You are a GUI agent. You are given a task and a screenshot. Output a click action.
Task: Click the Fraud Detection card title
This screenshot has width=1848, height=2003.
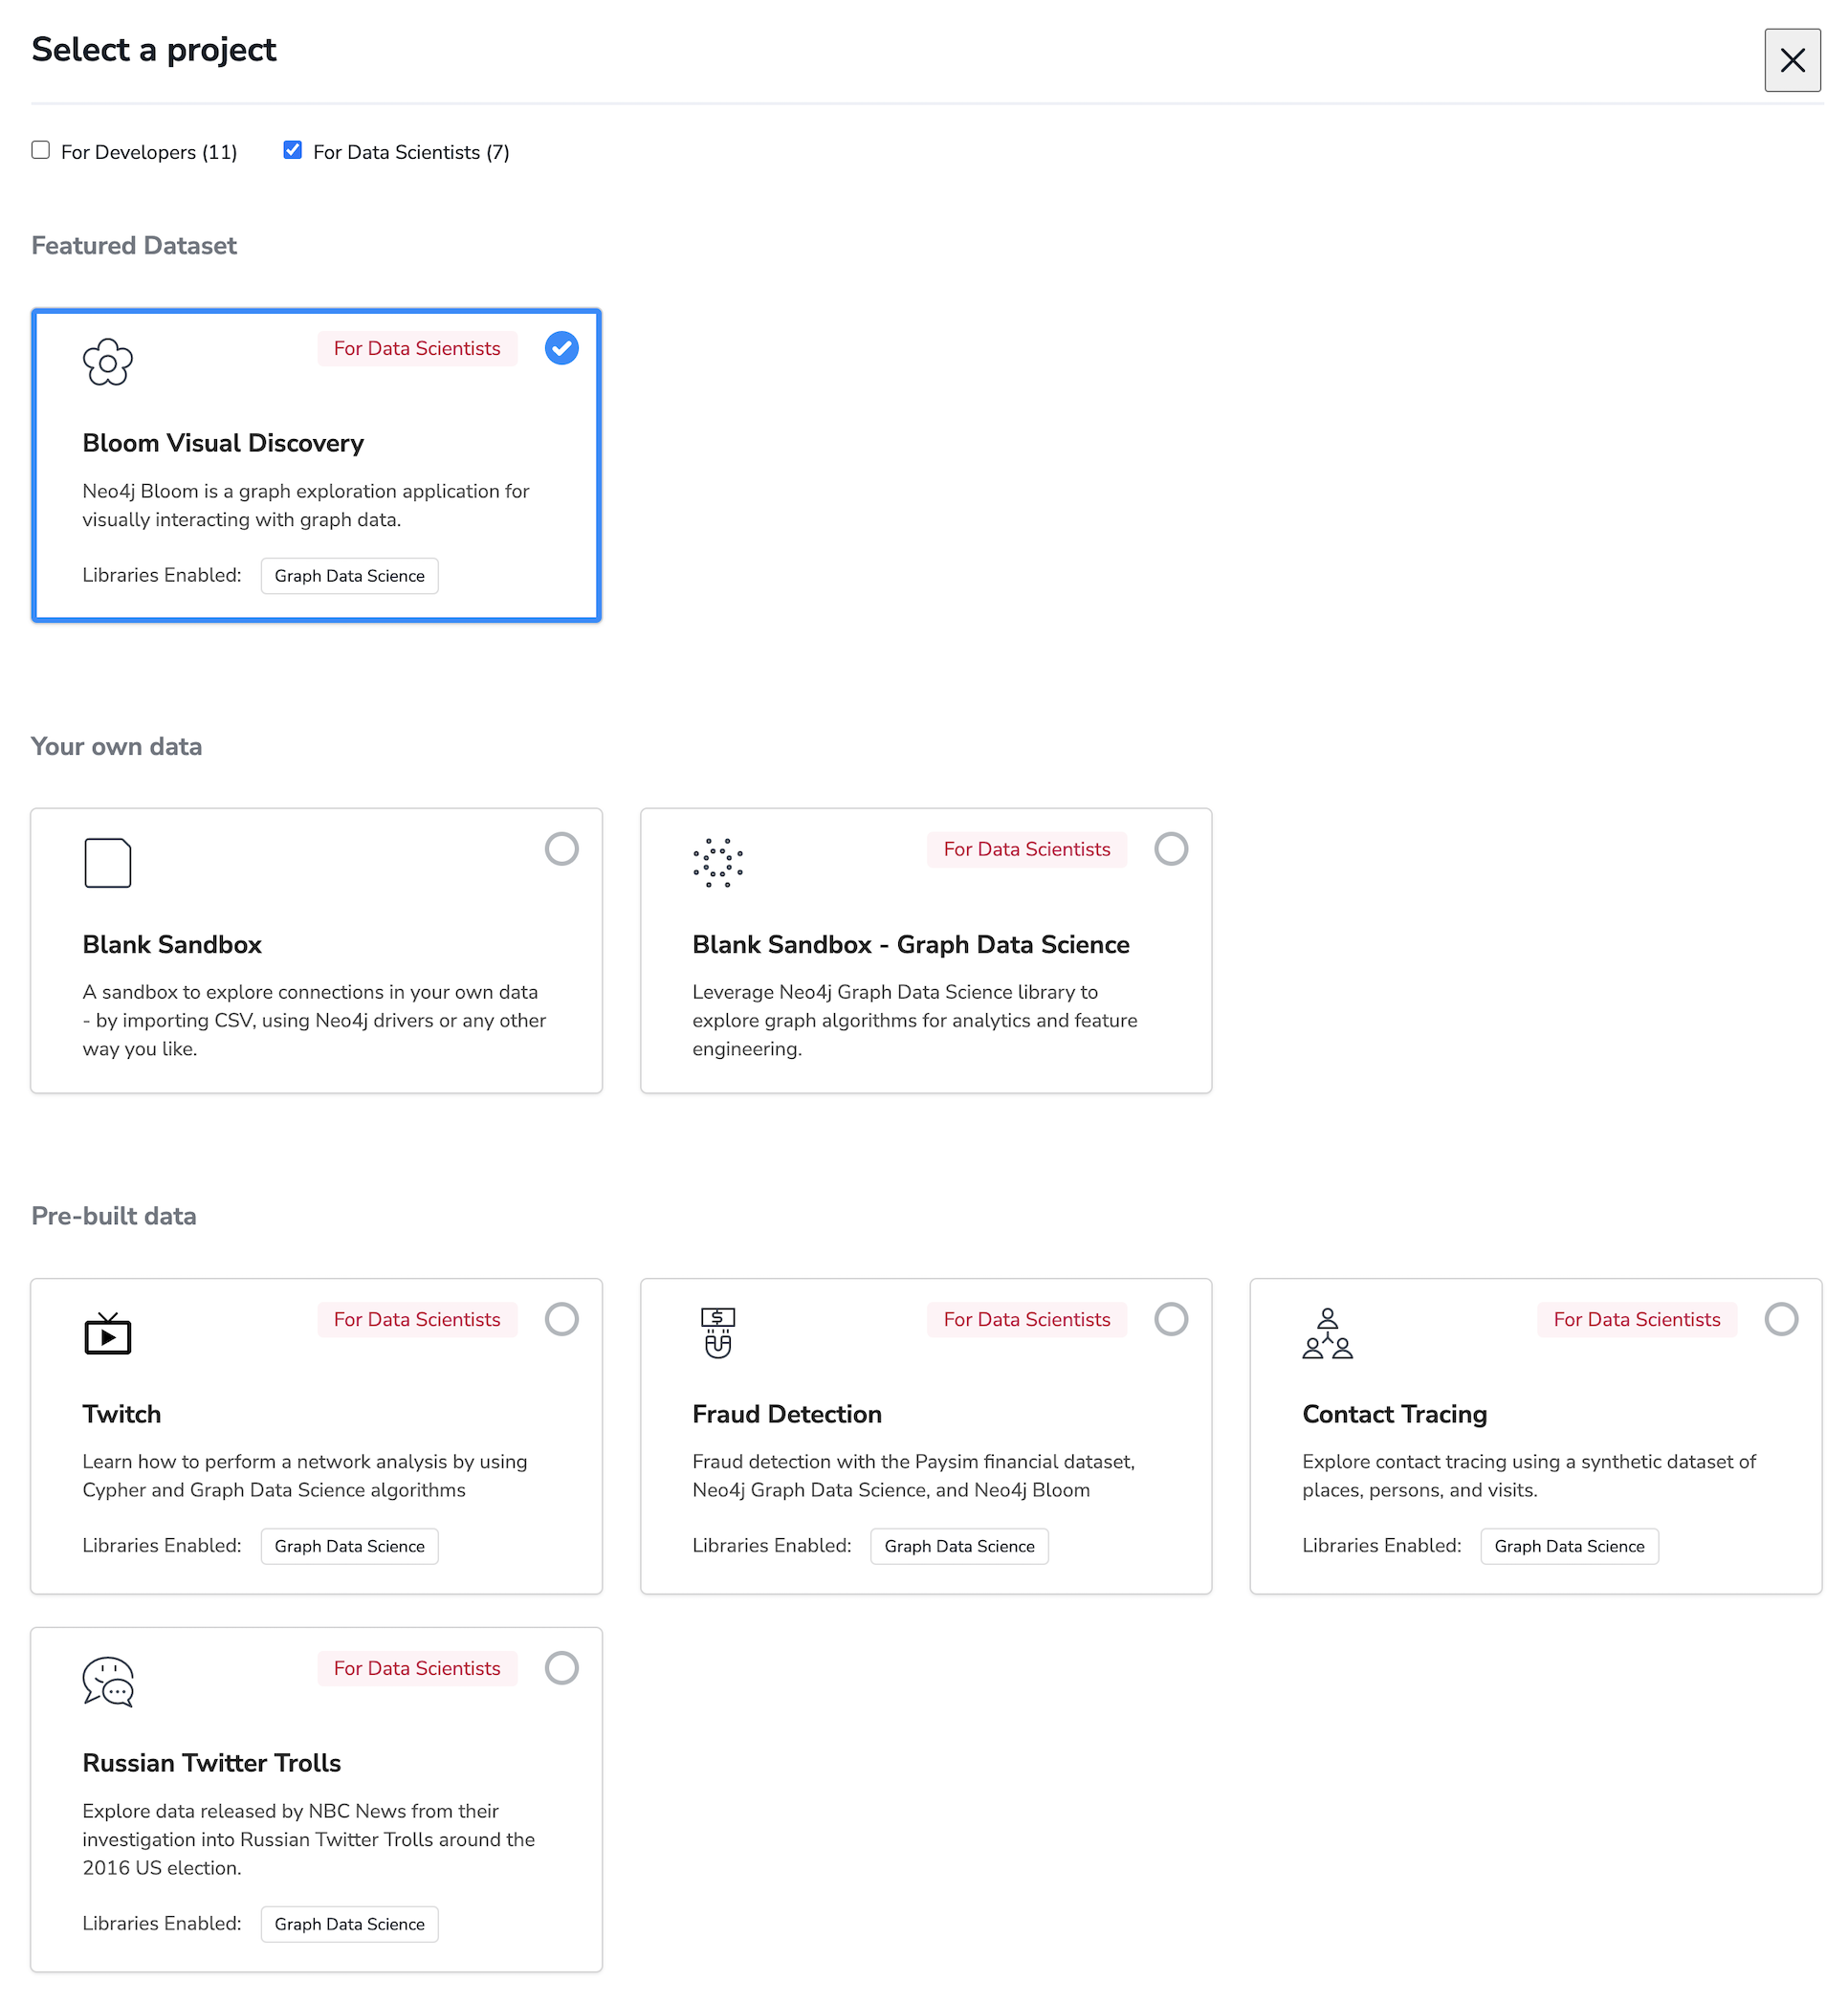point(787,1414)
